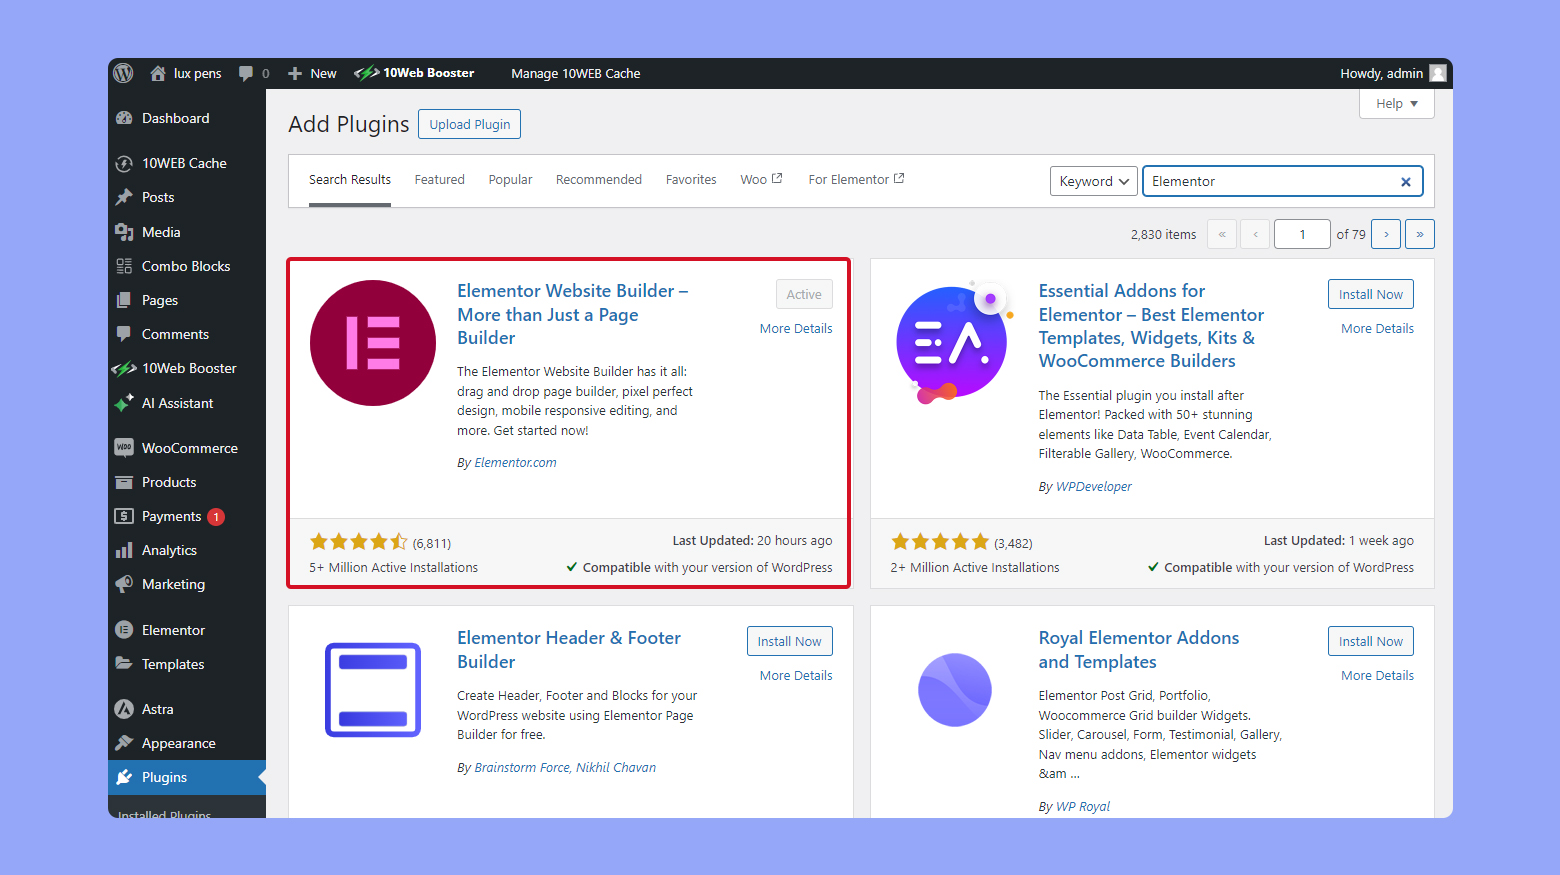The image size is (1560, 875).
Task: Click the Appearance brush sidebar icon
Action: click(x=123, y=743)
